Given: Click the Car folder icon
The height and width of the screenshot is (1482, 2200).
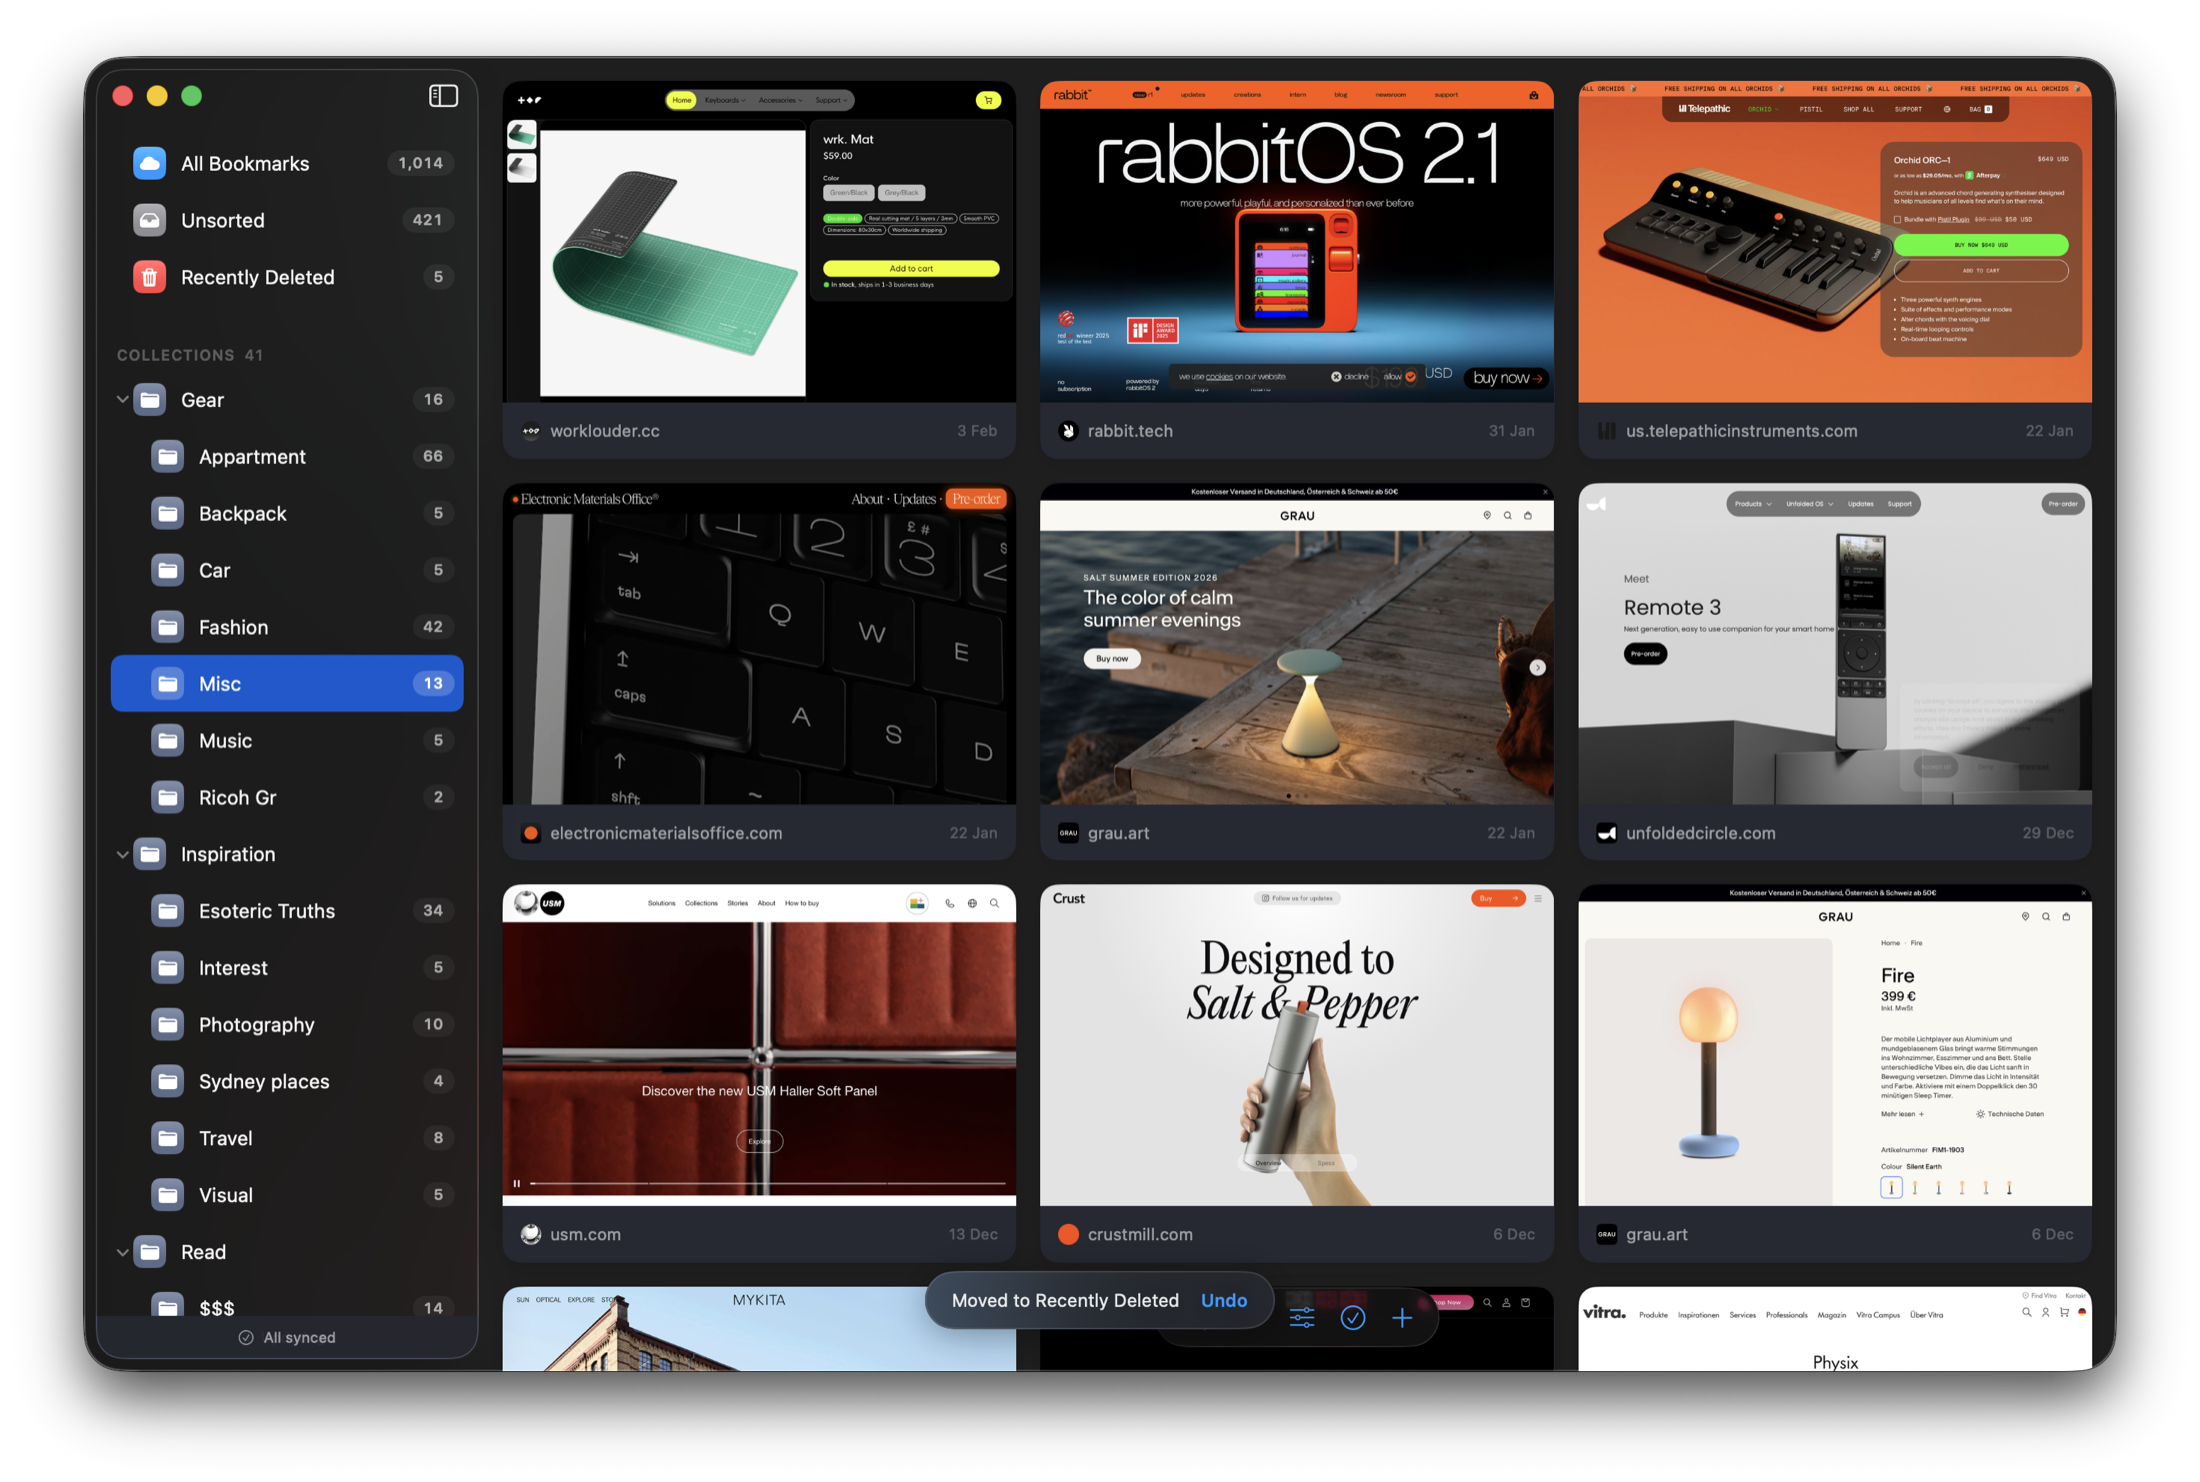Looking at the screenshot, I should (168, 570).
